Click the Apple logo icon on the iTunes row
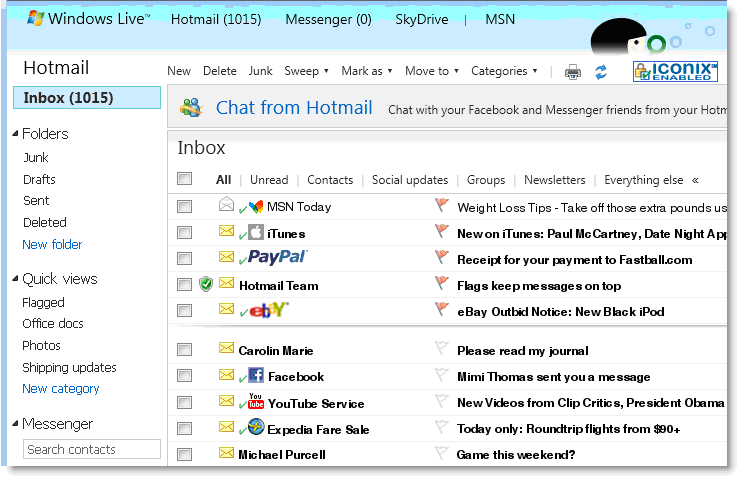Viewport: 739px width, 478px height. coord(256,232)
